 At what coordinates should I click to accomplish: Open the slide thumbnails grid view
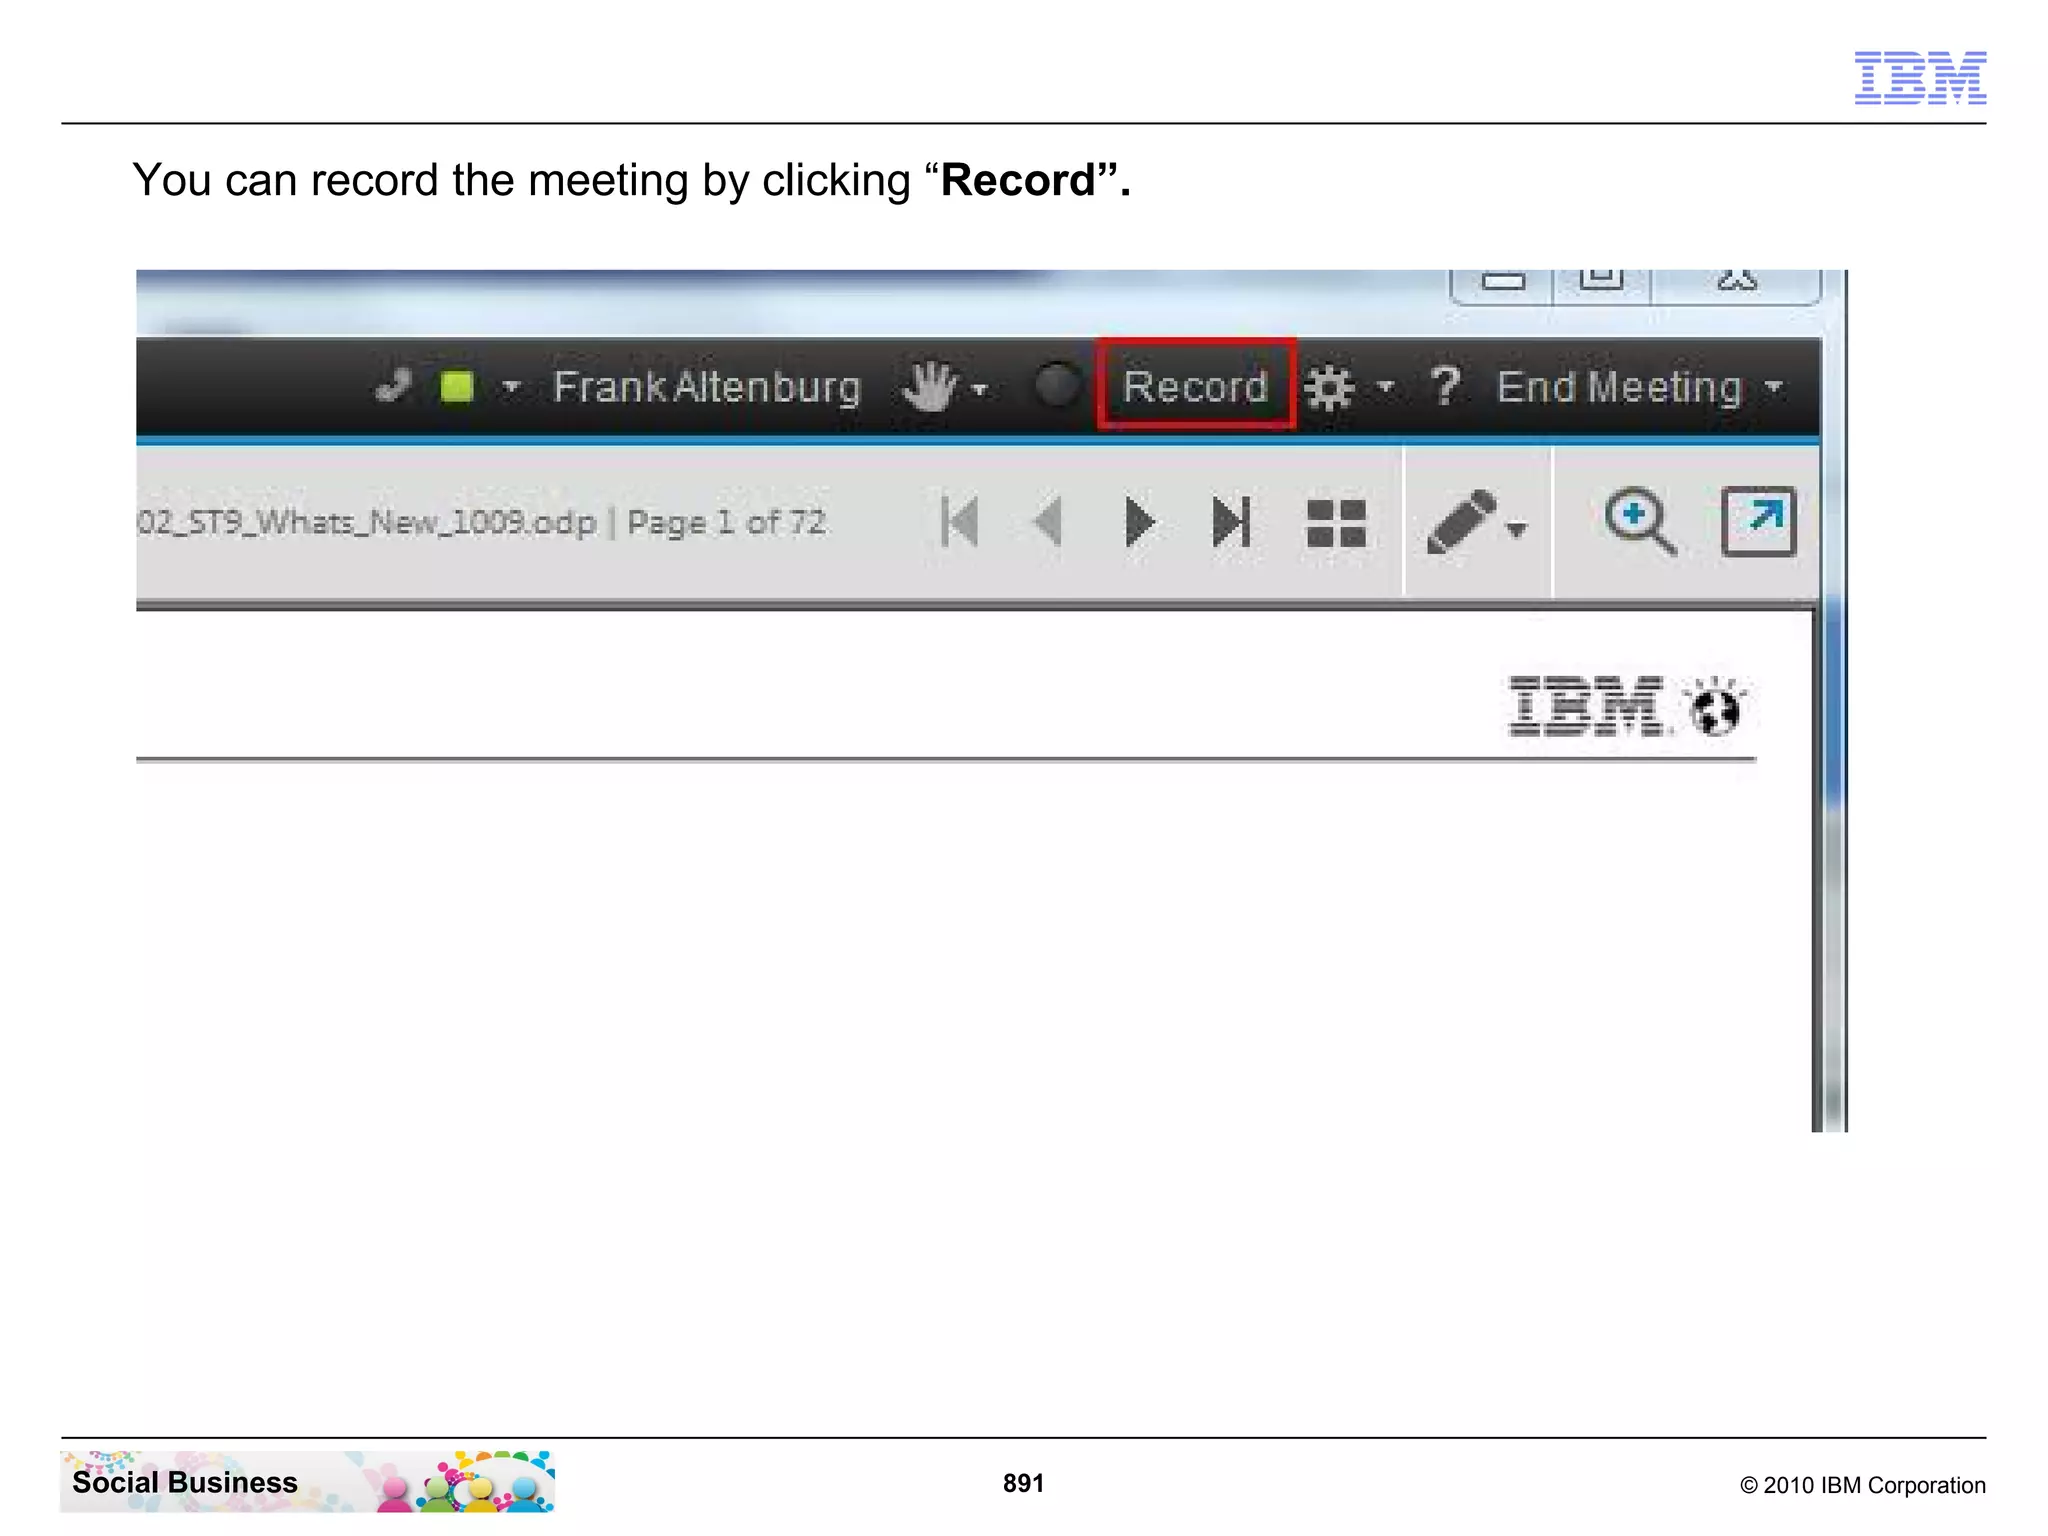pyautogui.click(x=1336, y=524)
